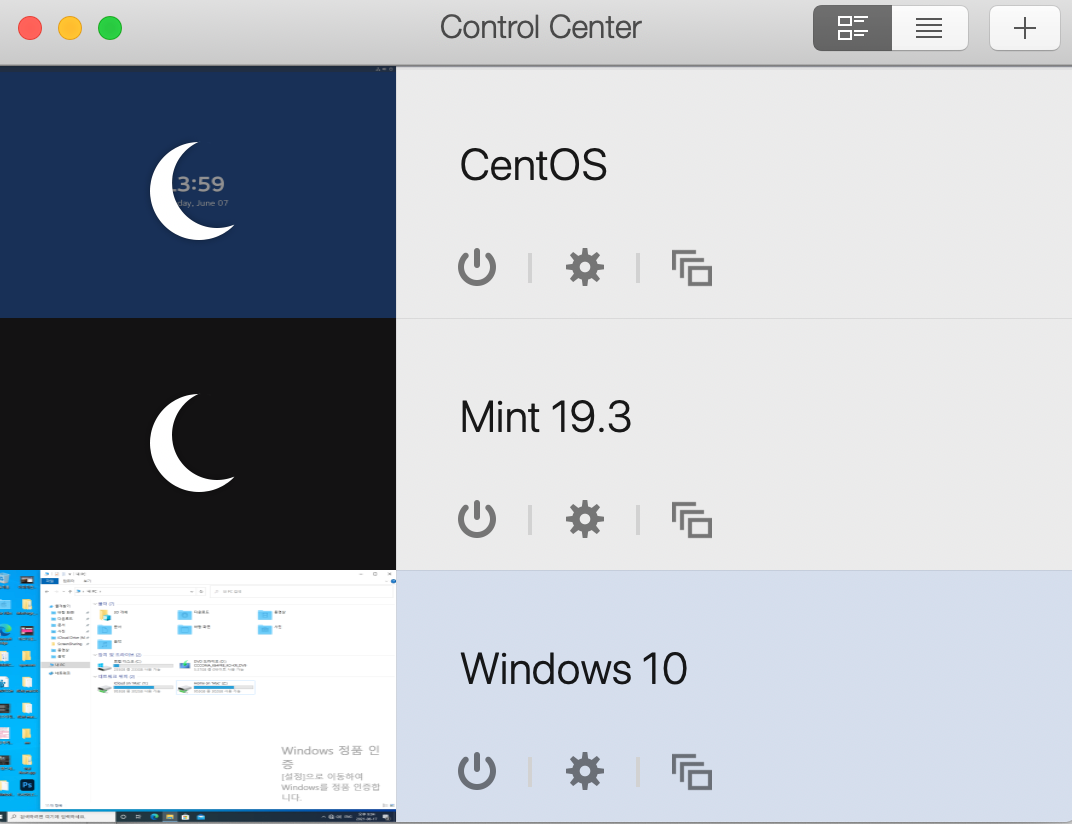Click the Mint 19.3 power icon
Viewport: 1072px width, 824px height.
pos(477,519)
